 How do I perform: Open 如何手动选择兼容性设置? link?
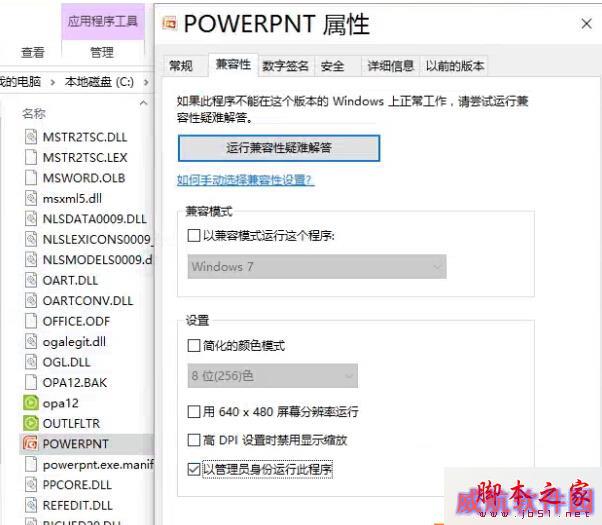245,180
